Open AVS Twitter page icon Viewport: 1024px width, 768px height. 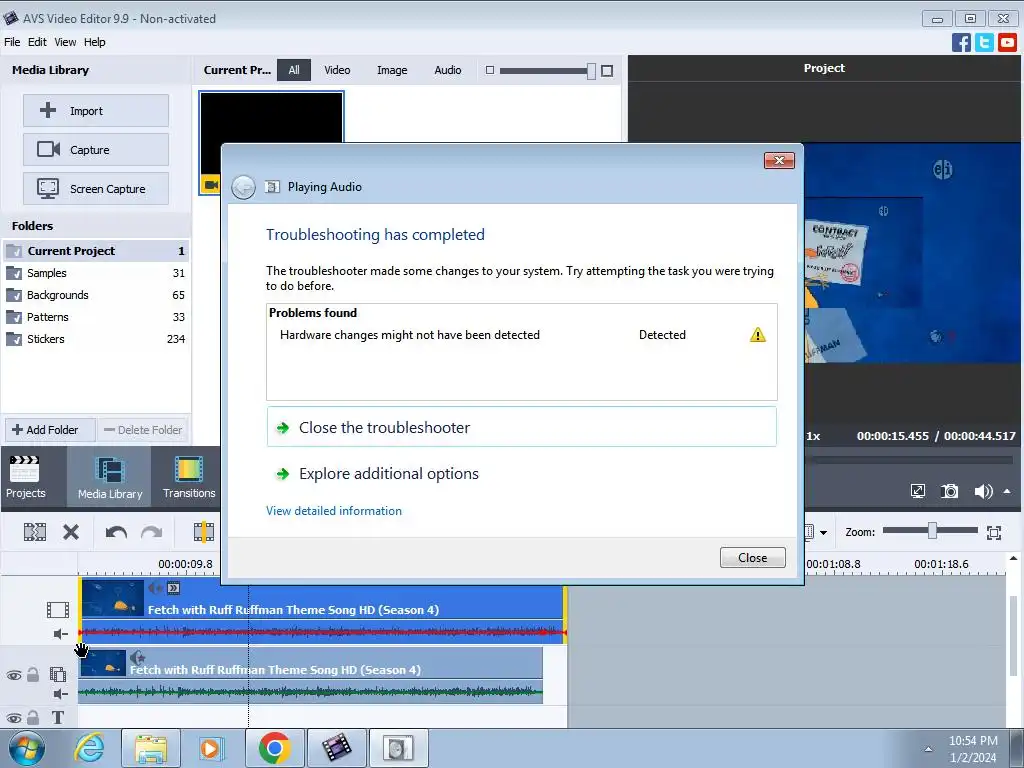(x=984, y=43)
